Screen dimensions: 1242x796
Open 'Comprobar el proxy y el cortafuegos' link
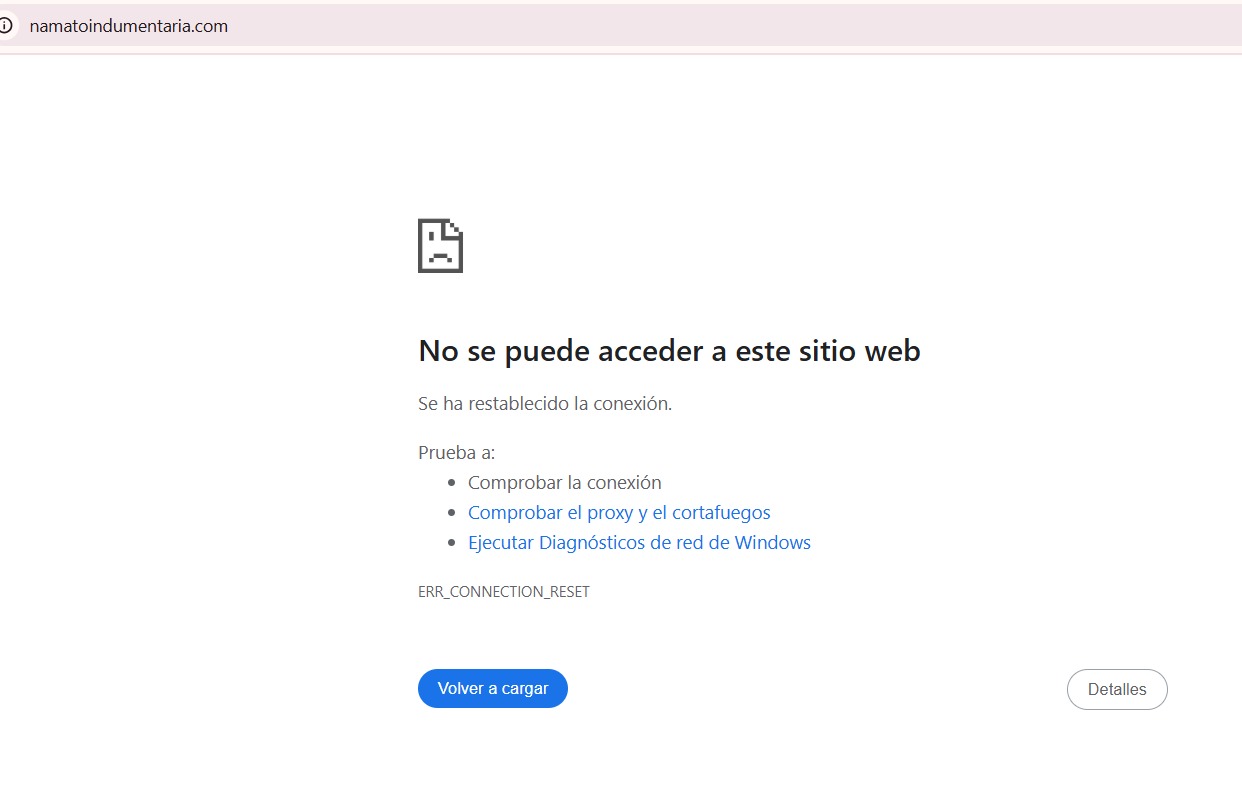point(619,512)
